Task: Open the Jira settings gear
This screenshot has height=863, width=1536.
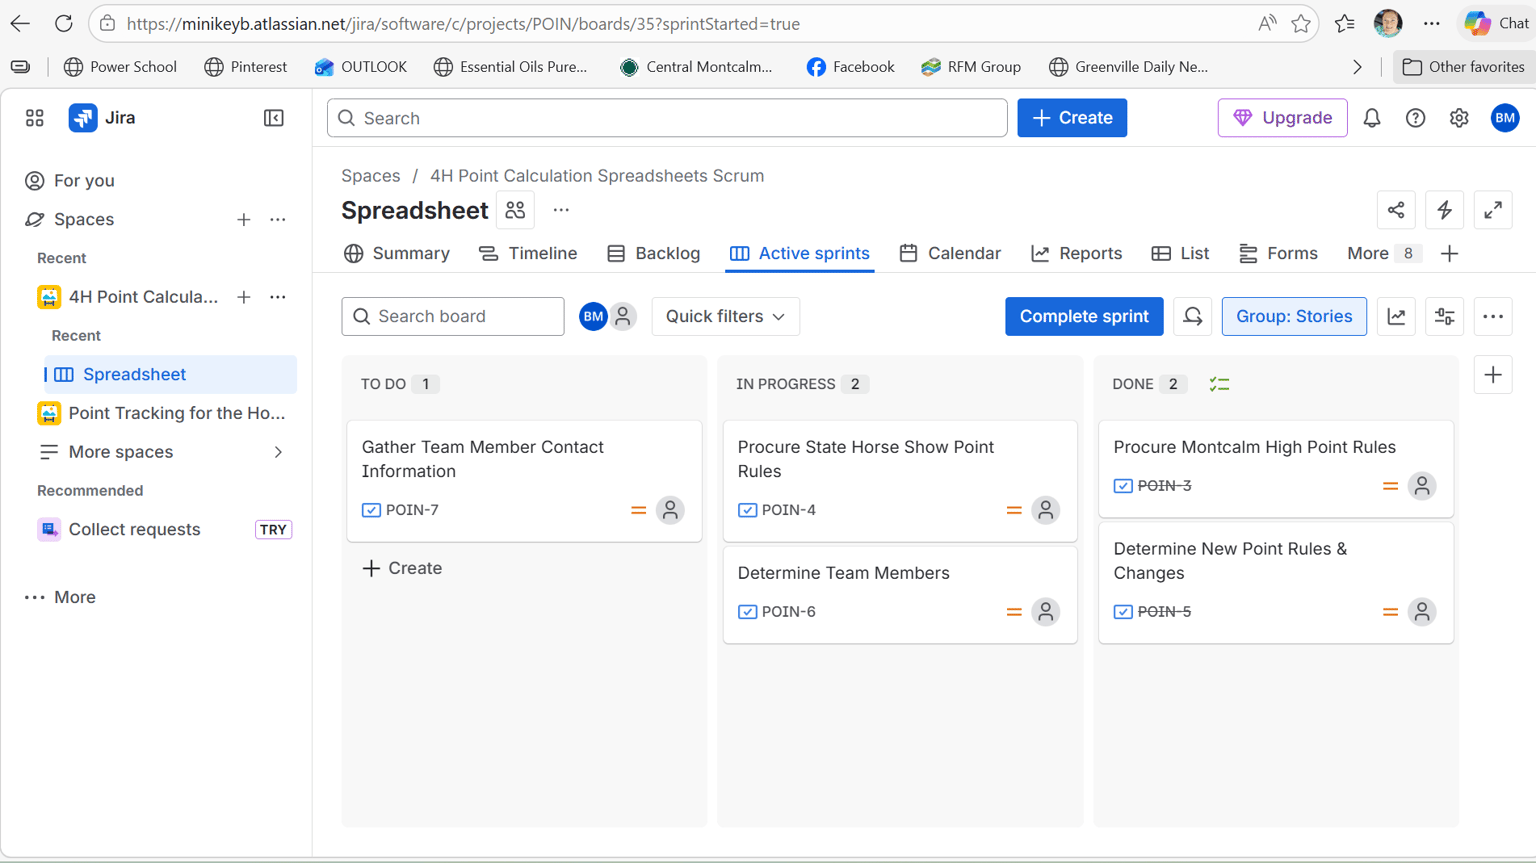Action: pos(1459,118)
